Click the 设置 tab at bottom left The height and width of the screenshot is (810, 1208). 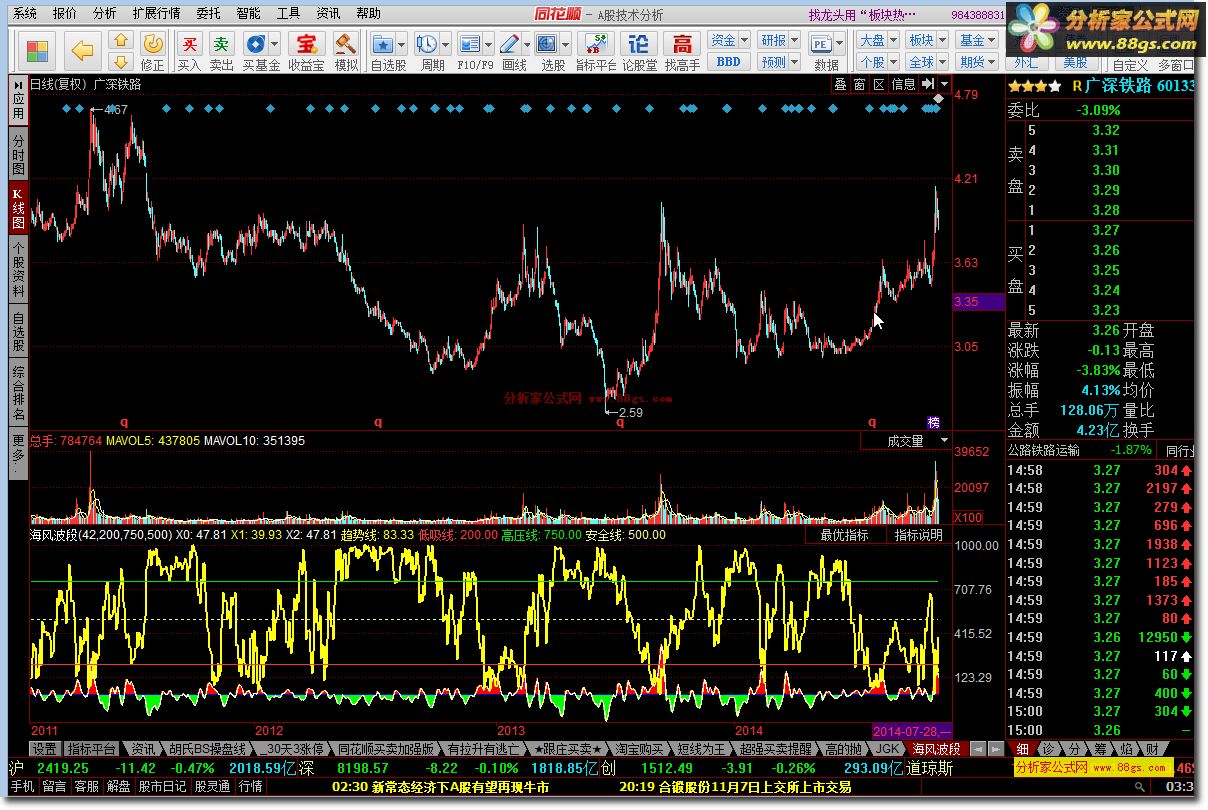tap(45, 749)
